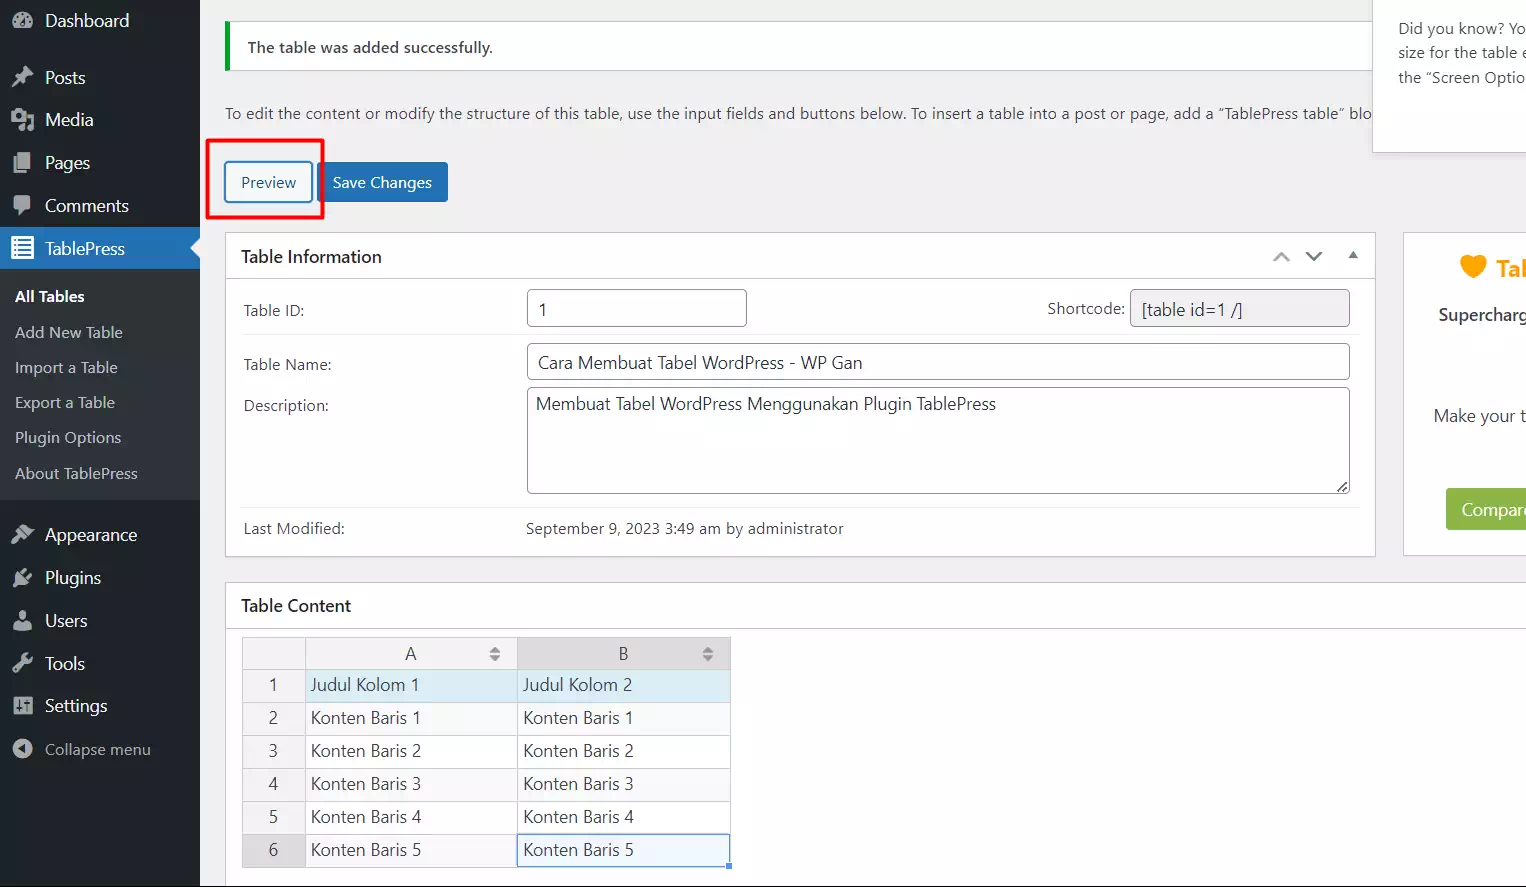Select row 1 header number

(x=273, y=685)
